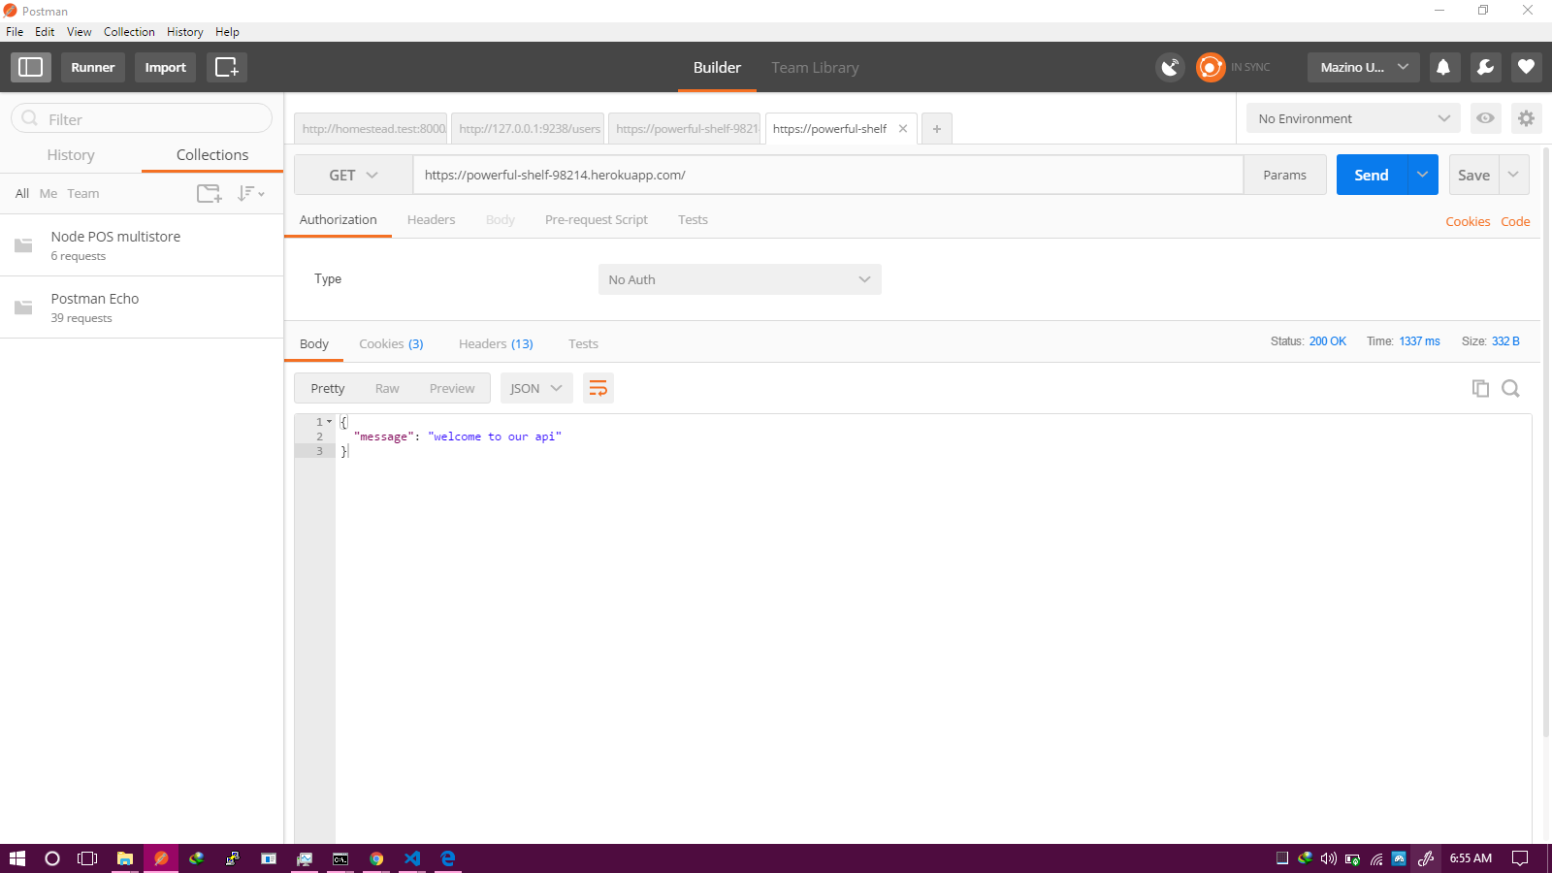The width and height of the screenshot is (1552, 873).
Task: Open settings with the wrench icon
Action: [1485, 67]
